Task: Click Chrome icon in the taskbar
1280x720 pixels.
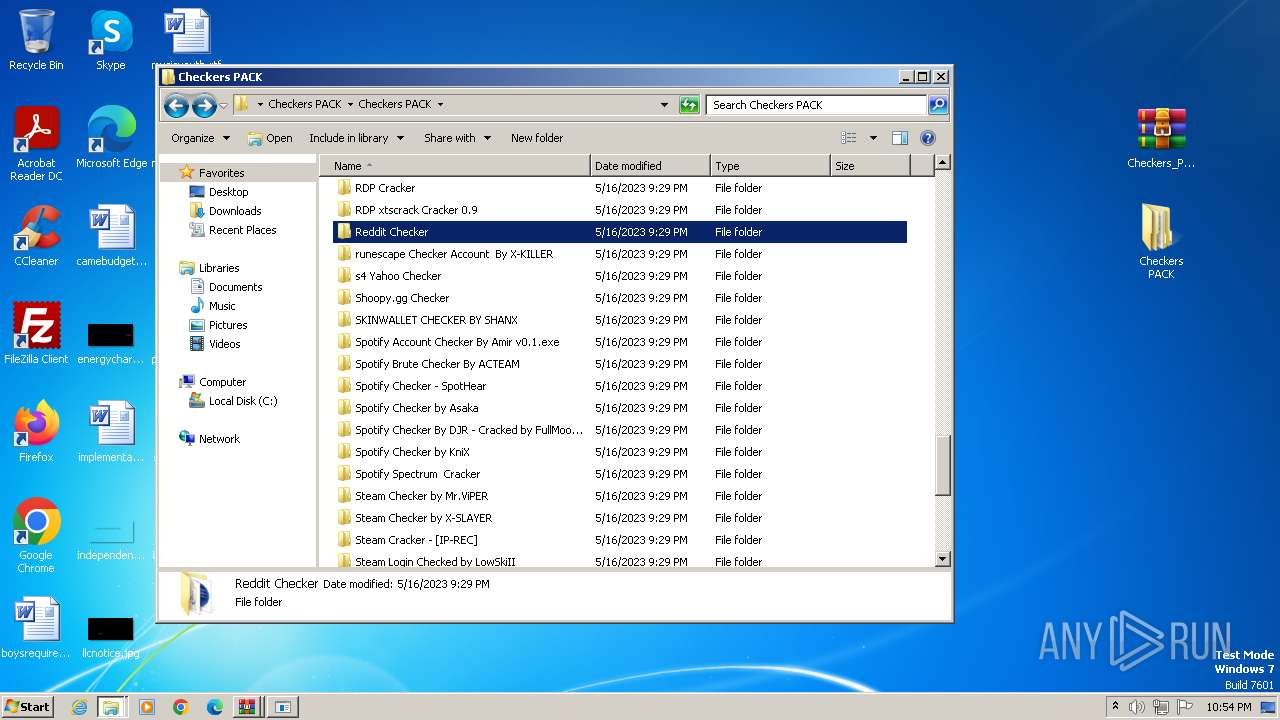Action: (181, 707)
